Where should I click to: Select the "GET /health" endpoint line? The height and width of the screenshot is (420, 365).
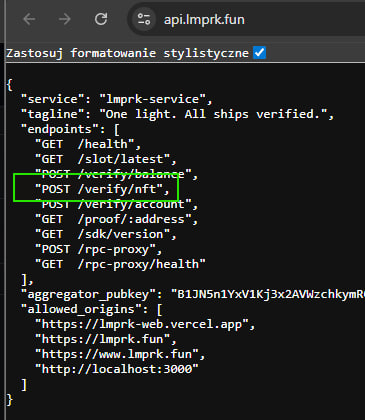tap(88, 144)
